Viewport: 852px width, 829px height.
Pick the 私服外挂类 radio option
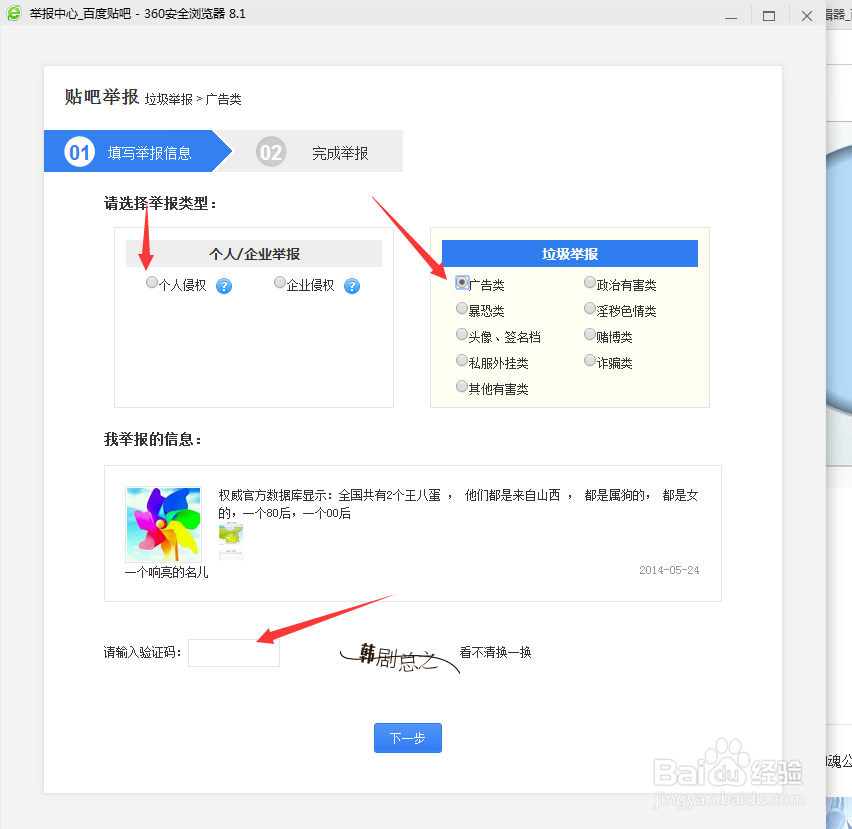point(462,360)
